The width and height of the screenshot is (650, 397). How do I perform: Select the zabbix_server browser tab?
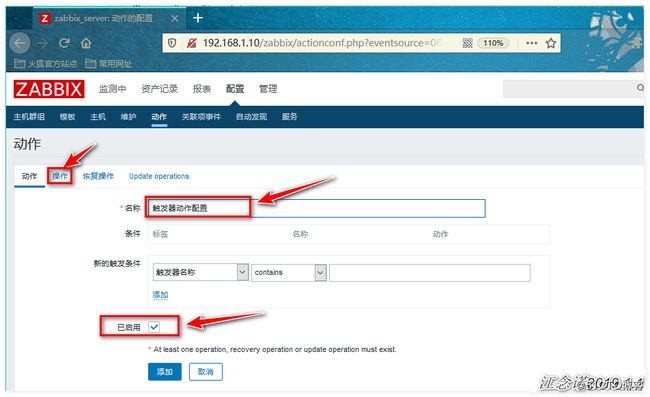click(108, 18)
